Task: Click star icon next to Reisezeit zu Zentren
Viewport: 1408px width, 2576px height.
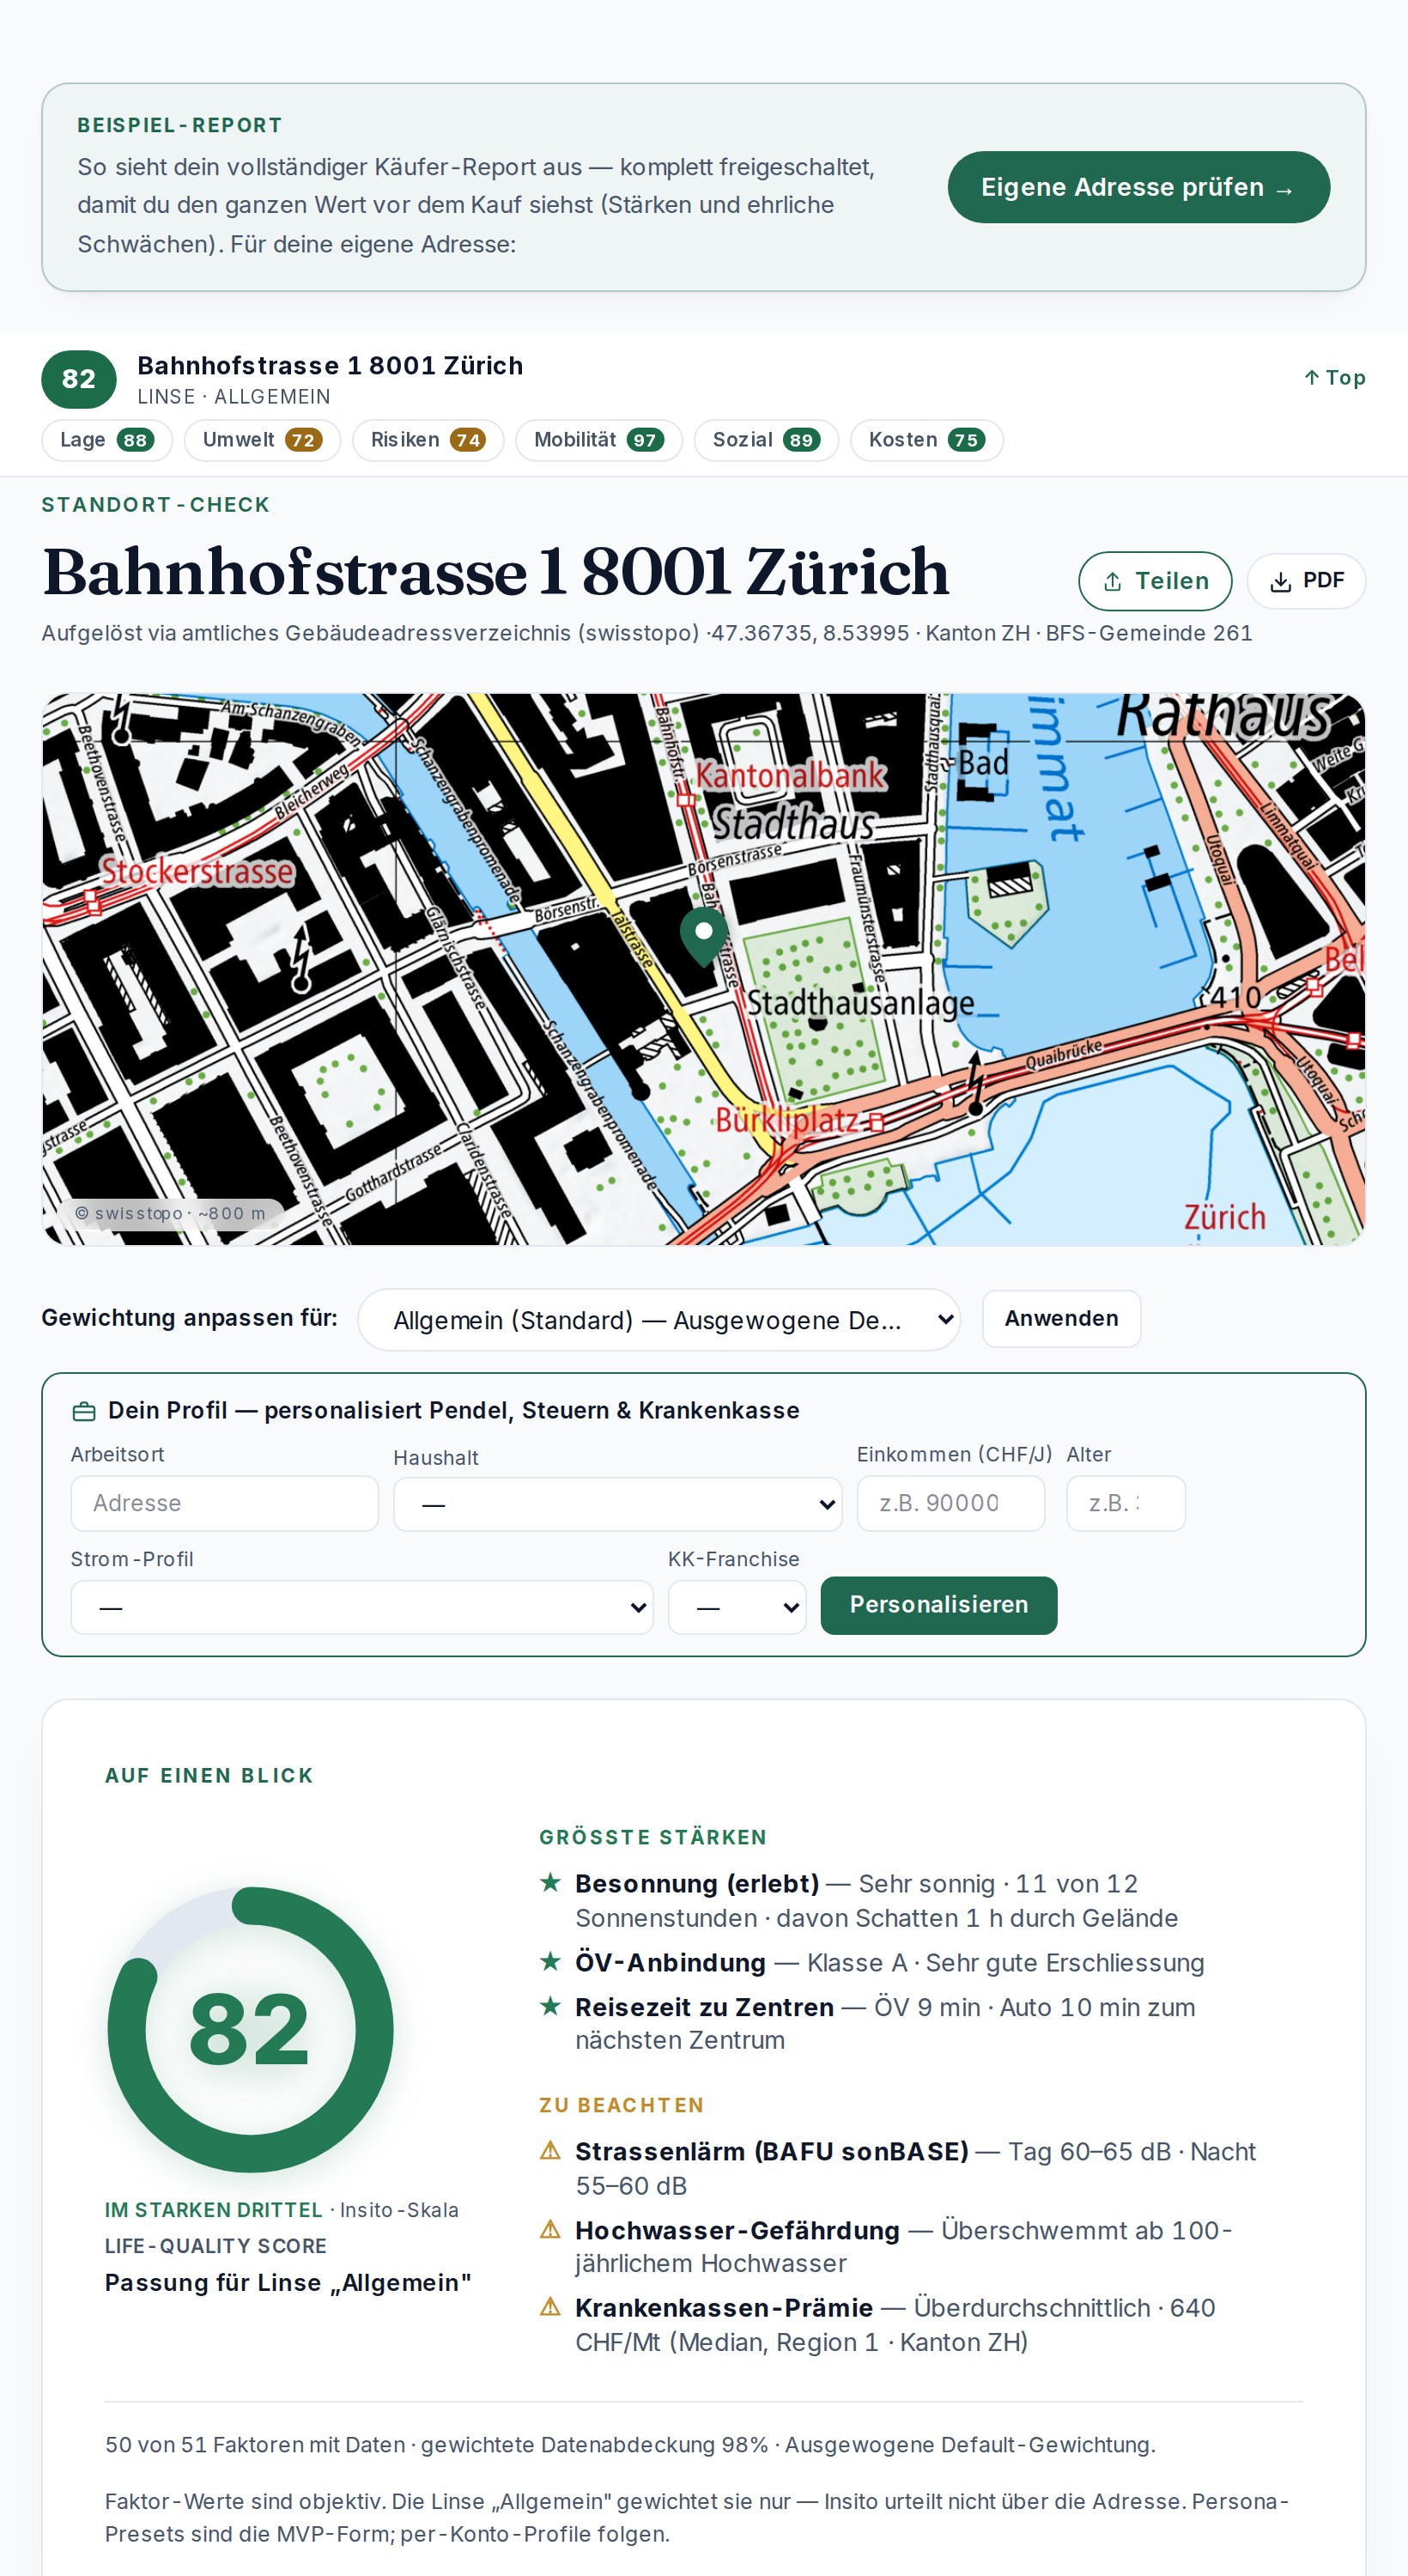Action: click(550, 2005)
